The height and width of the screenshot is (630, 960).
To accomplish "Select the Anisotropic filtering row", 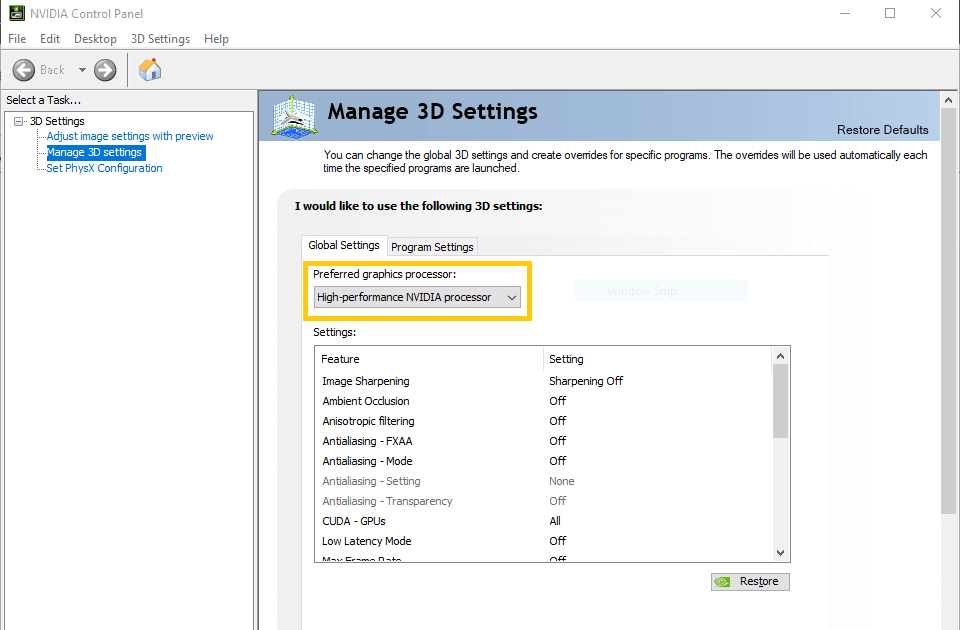I will (543, 421).
